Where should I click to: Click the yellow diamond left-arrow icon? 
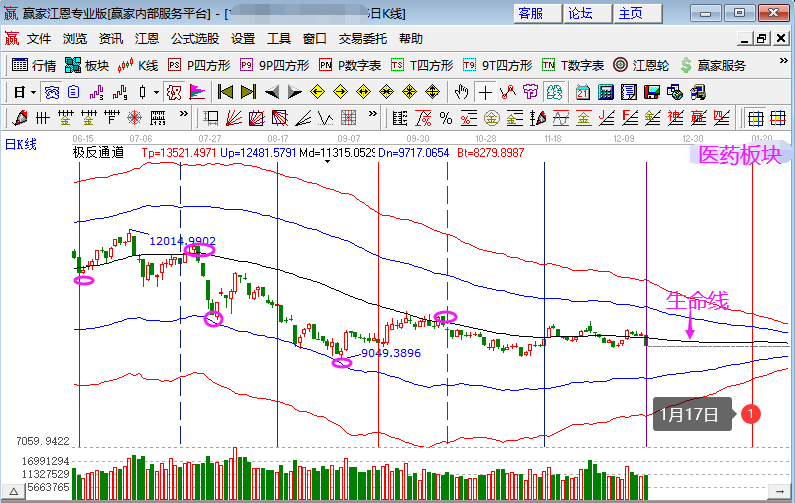pos(317,92)
